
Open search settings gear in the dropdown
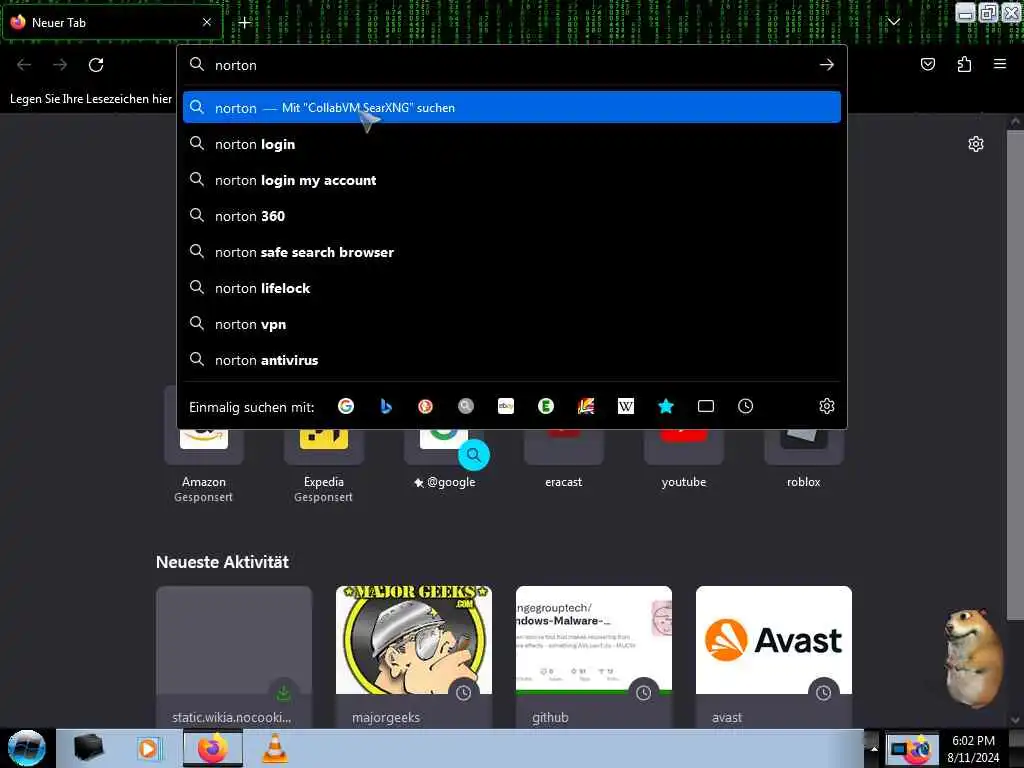point(826,406)
